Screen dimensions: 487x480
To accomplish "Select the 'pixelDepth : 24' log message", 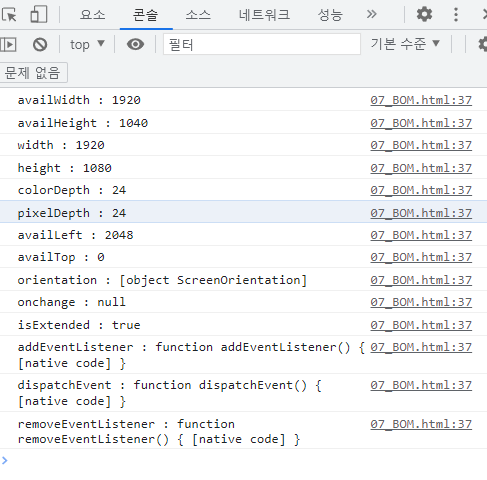I will pyautogui.click(x=72, y=213).
